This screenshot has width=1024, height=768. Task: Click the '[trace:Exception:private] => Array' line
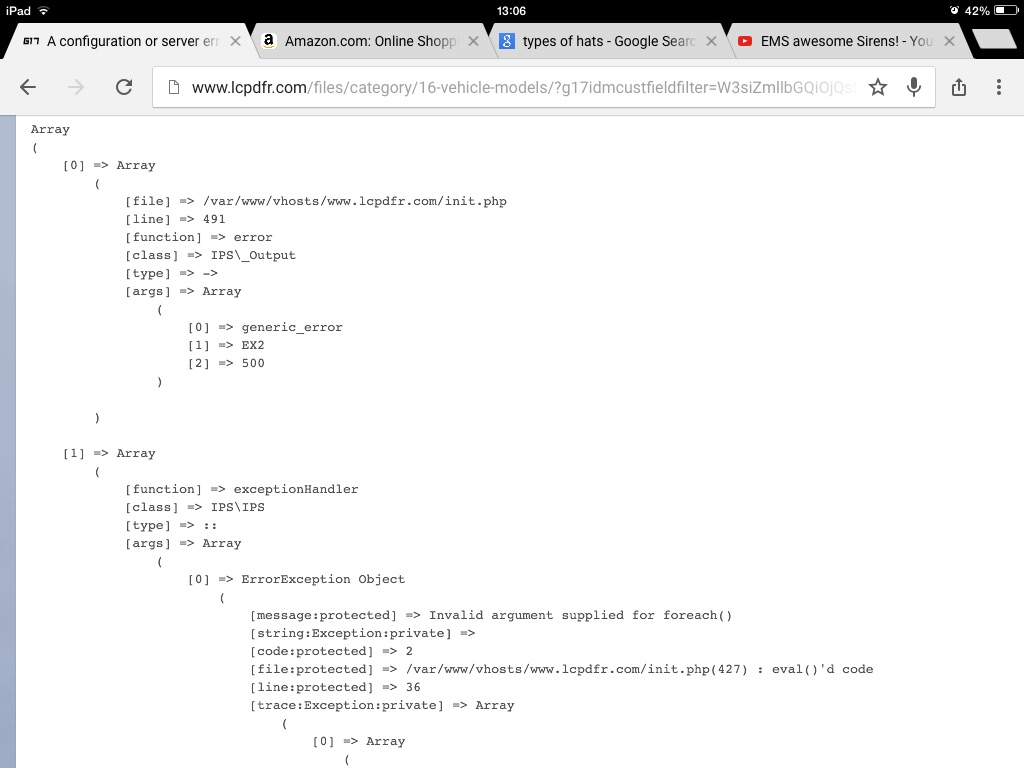(382, 705)
